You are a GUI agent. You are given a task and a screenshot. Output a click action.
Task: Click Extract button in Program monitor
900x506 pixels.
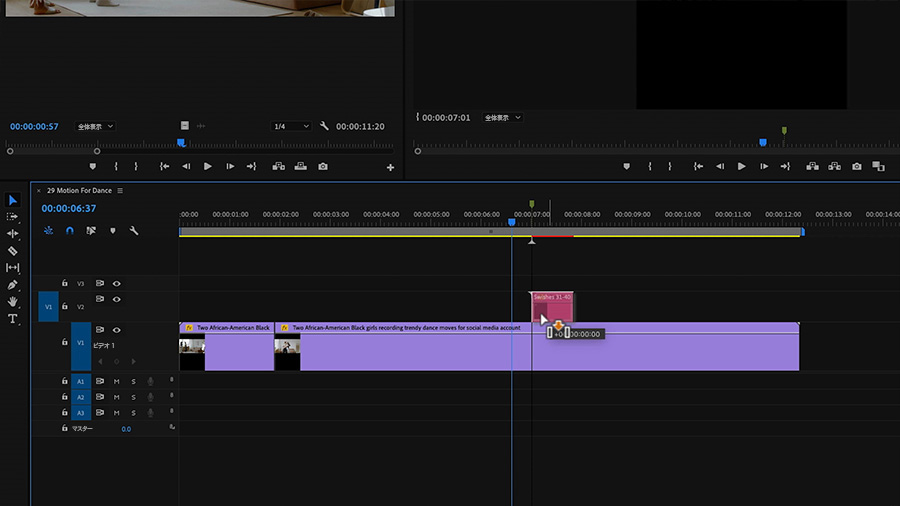(835, 166)
